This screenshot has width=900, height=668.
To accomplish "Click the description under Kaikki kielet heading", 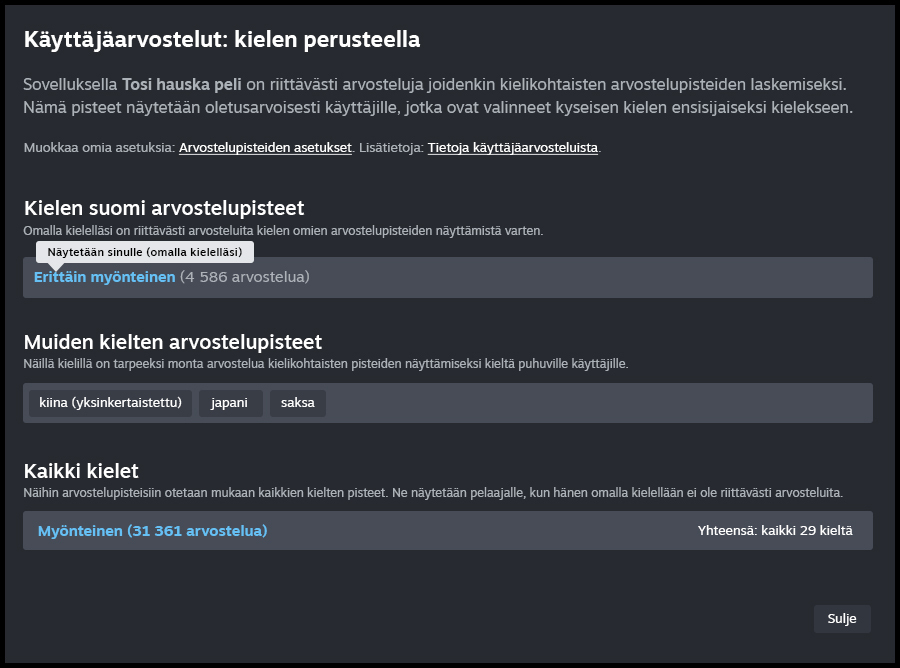I will tap(433, 493).
